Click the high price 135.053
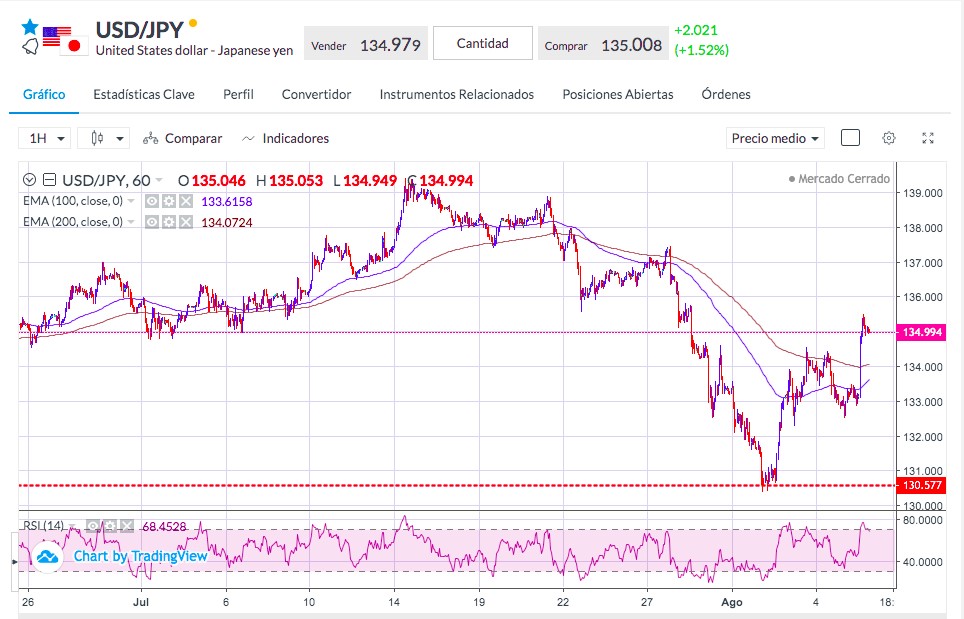Screen dimensions: 964x619 tap(296, 181)
